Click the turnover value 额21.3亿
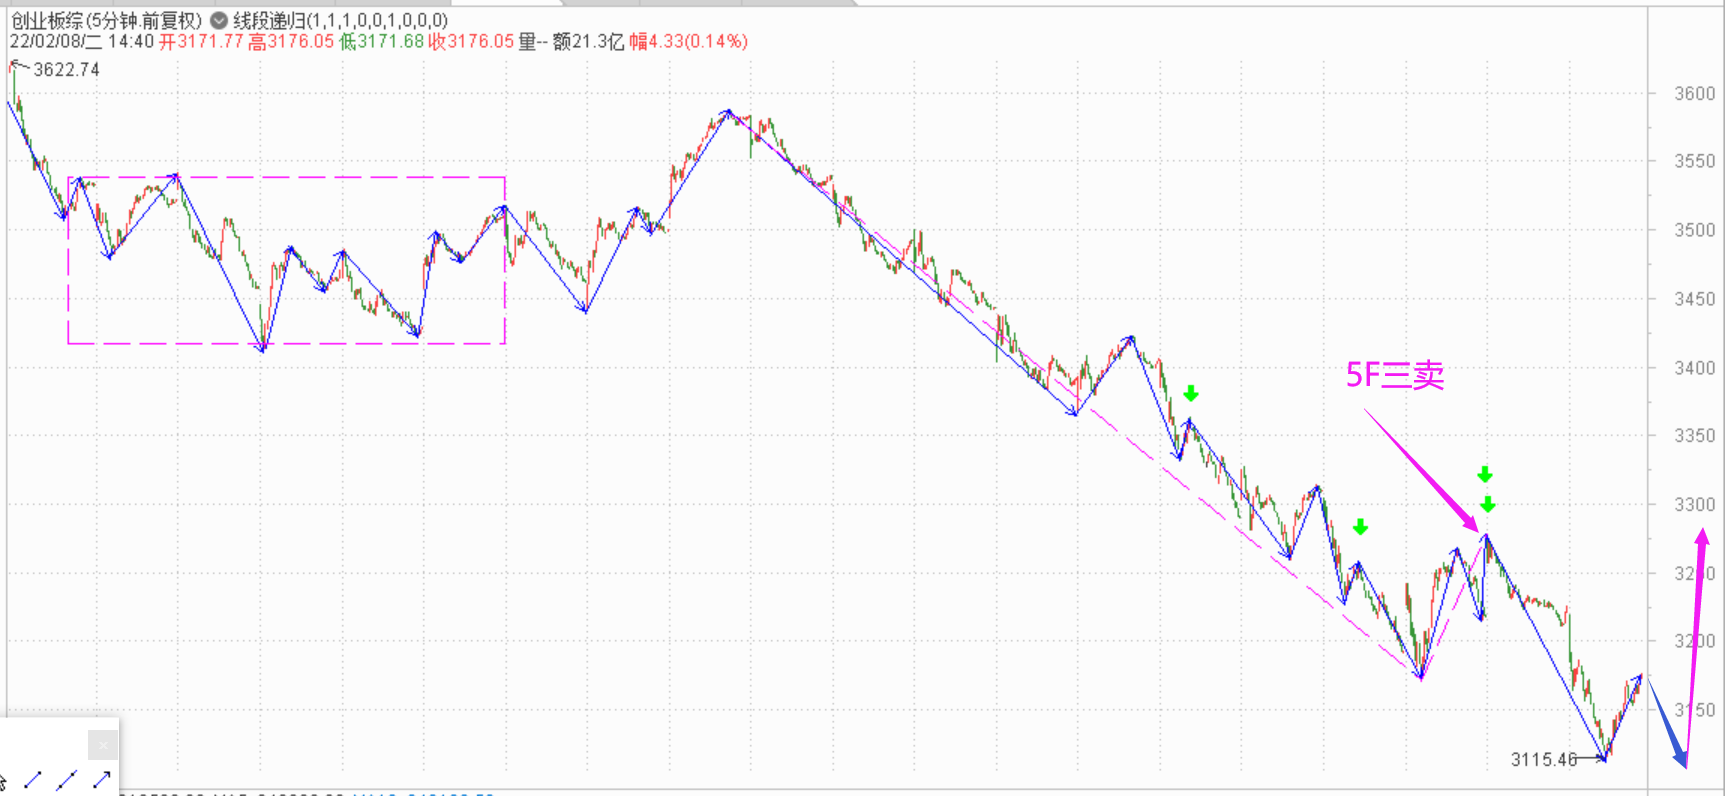This screenshot has width=1725, height=796. click(588, 41)
